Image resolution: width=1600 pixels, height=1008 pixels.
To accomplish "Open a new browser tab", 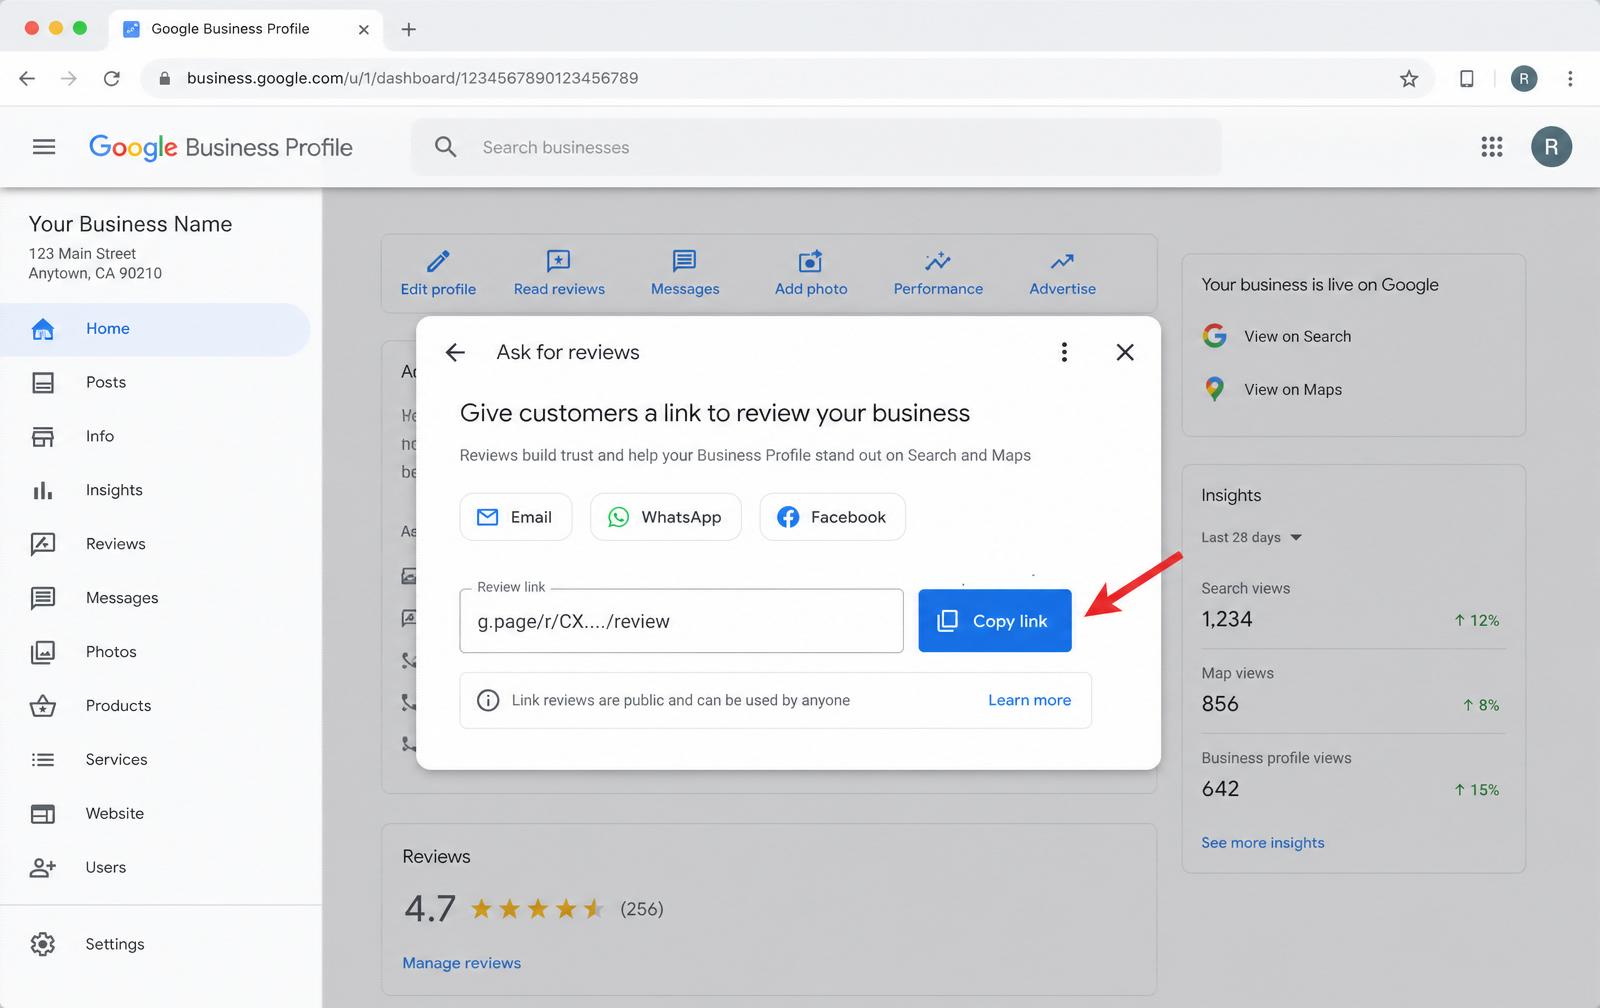I will [x=408, y=29].
